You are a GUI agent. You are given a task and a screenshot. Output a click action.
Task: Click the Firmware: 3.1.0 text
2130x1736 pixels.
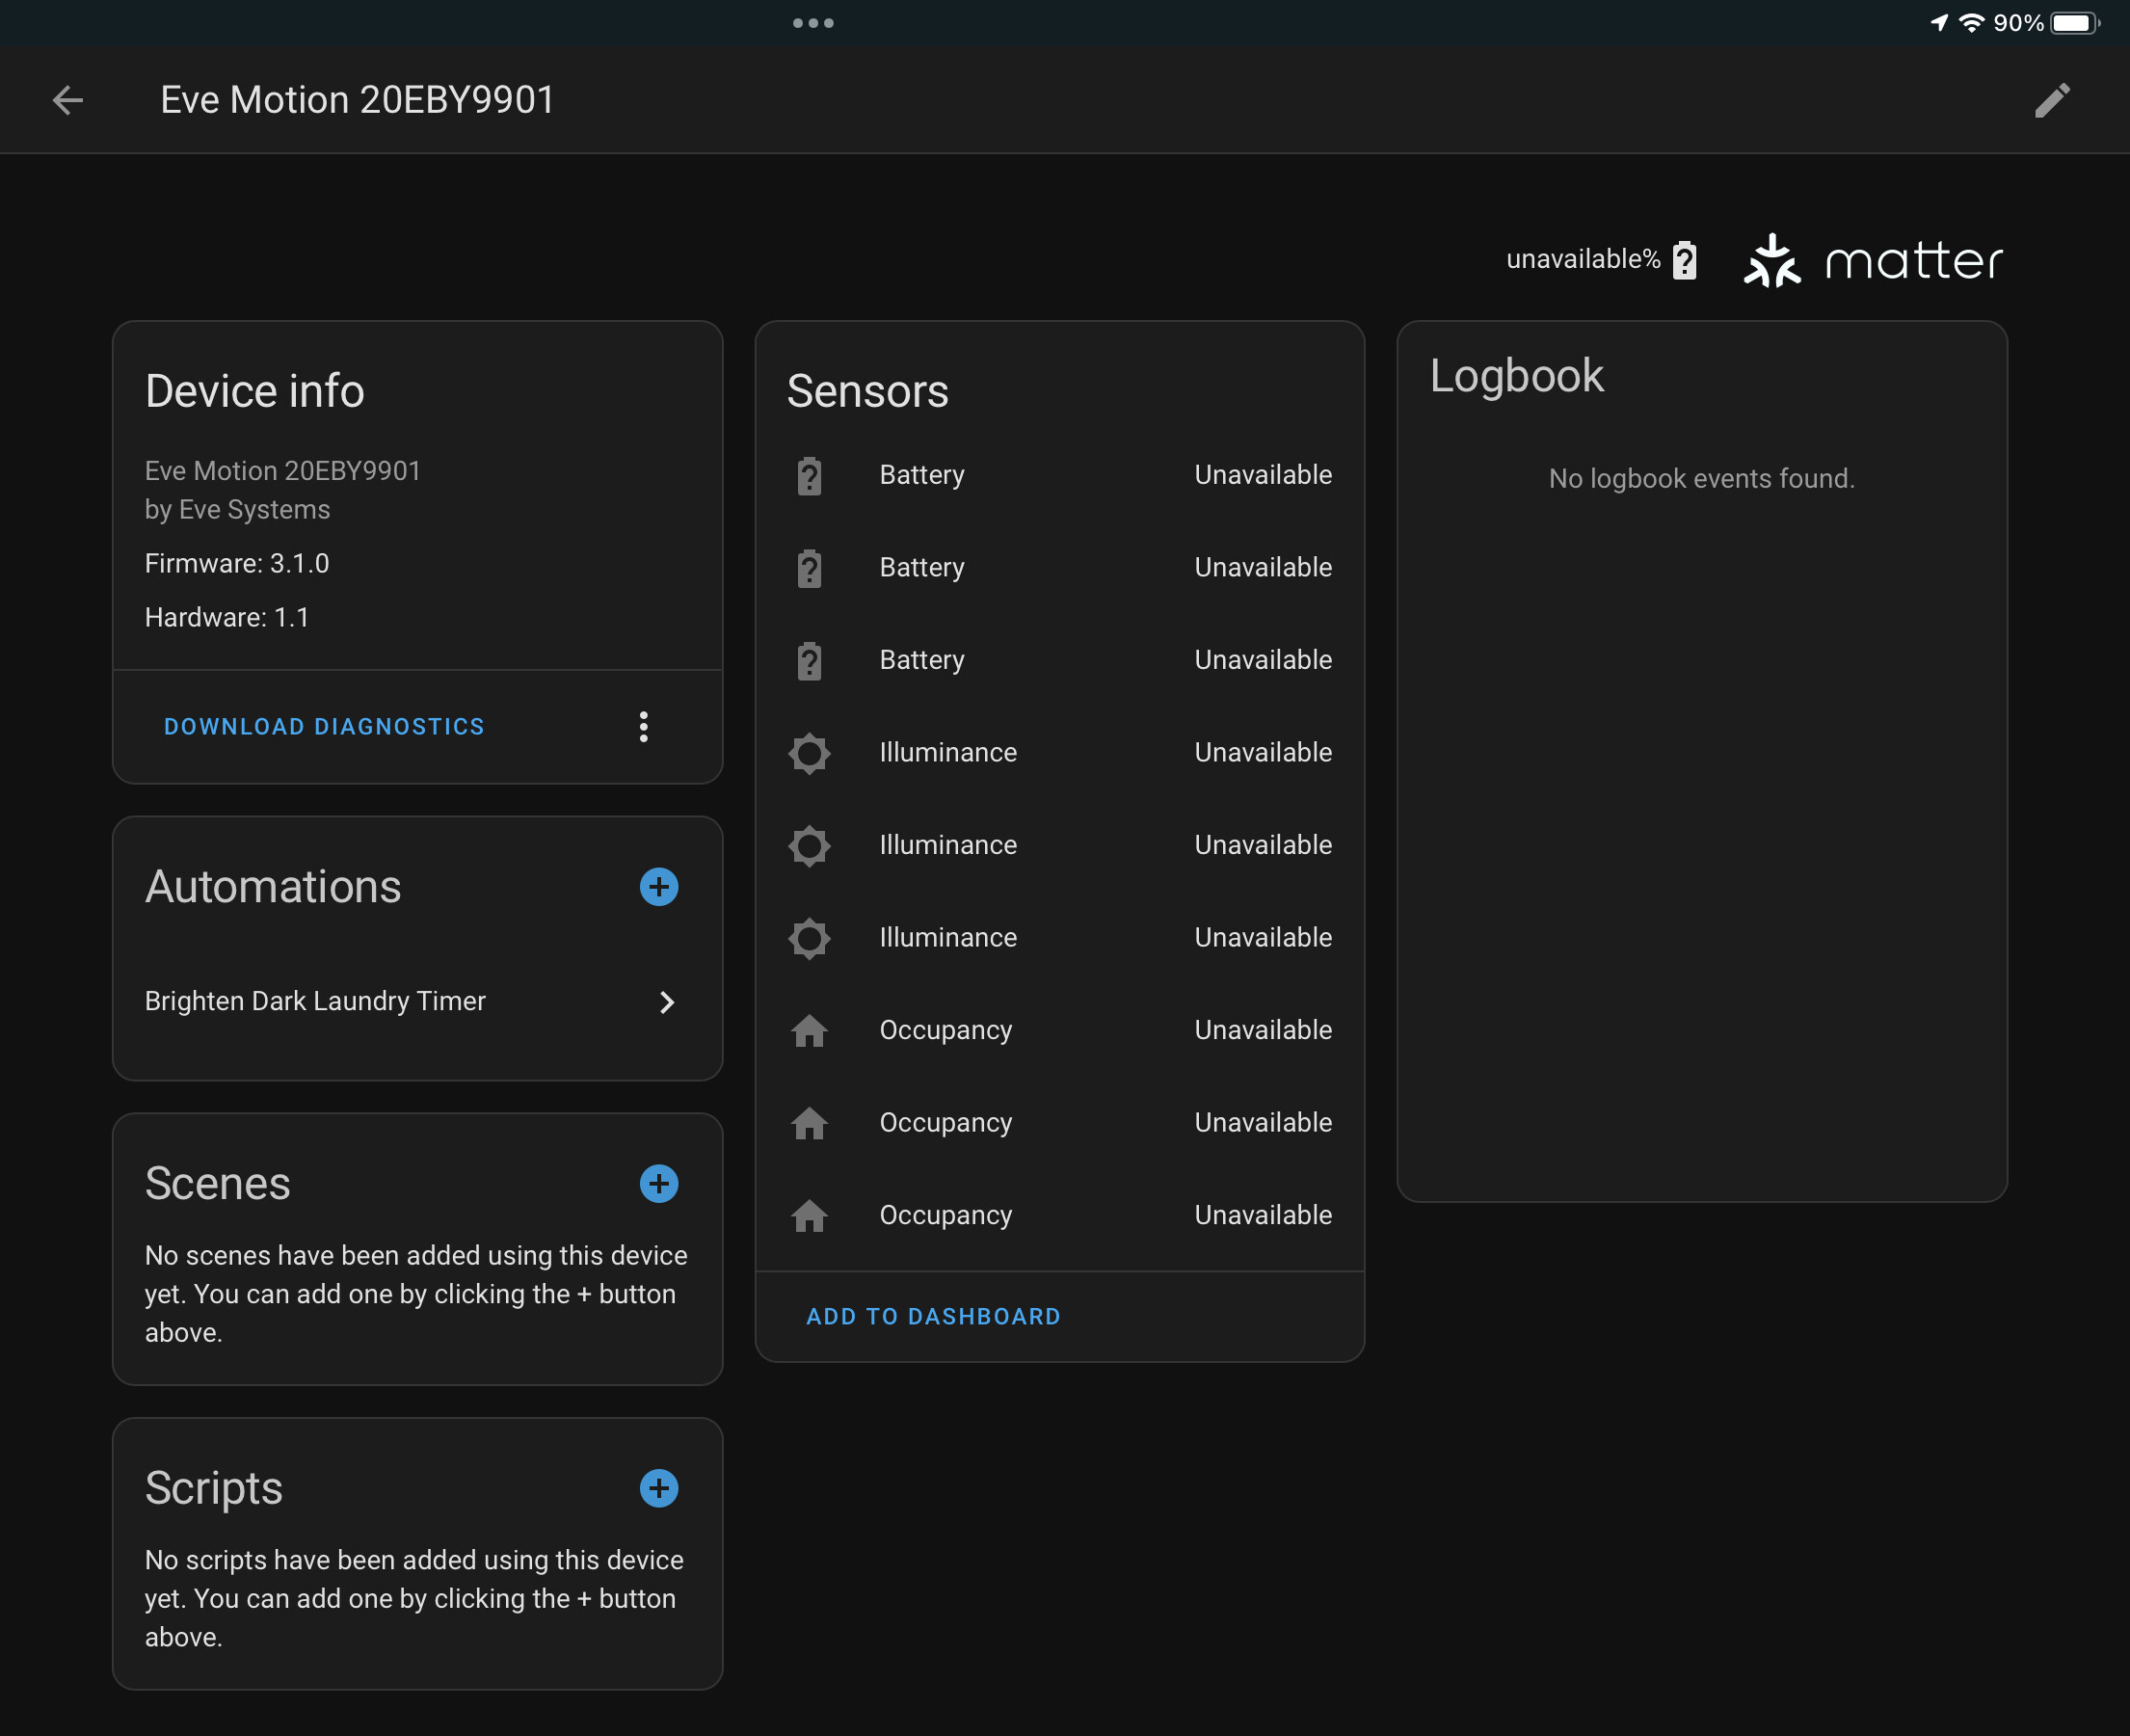237,564
